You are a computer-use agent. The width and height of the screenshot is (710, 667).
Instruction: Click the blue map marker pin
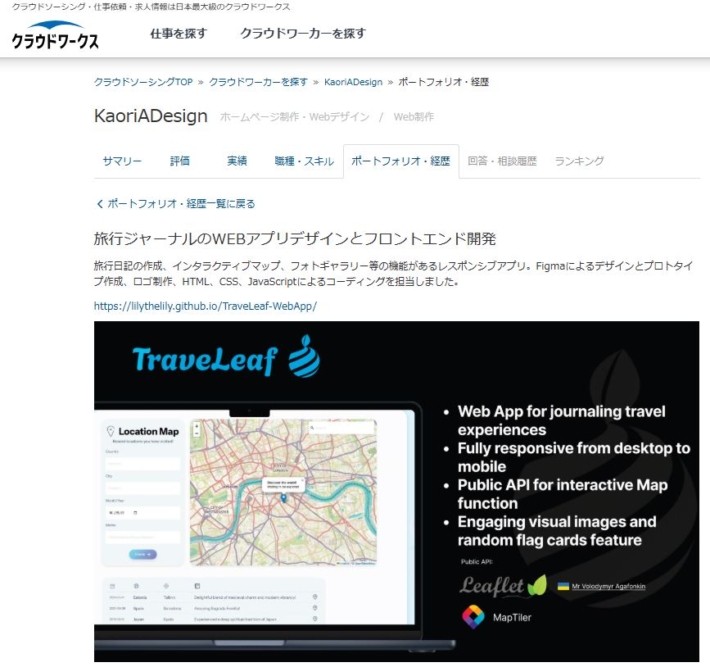coord(283,498)
